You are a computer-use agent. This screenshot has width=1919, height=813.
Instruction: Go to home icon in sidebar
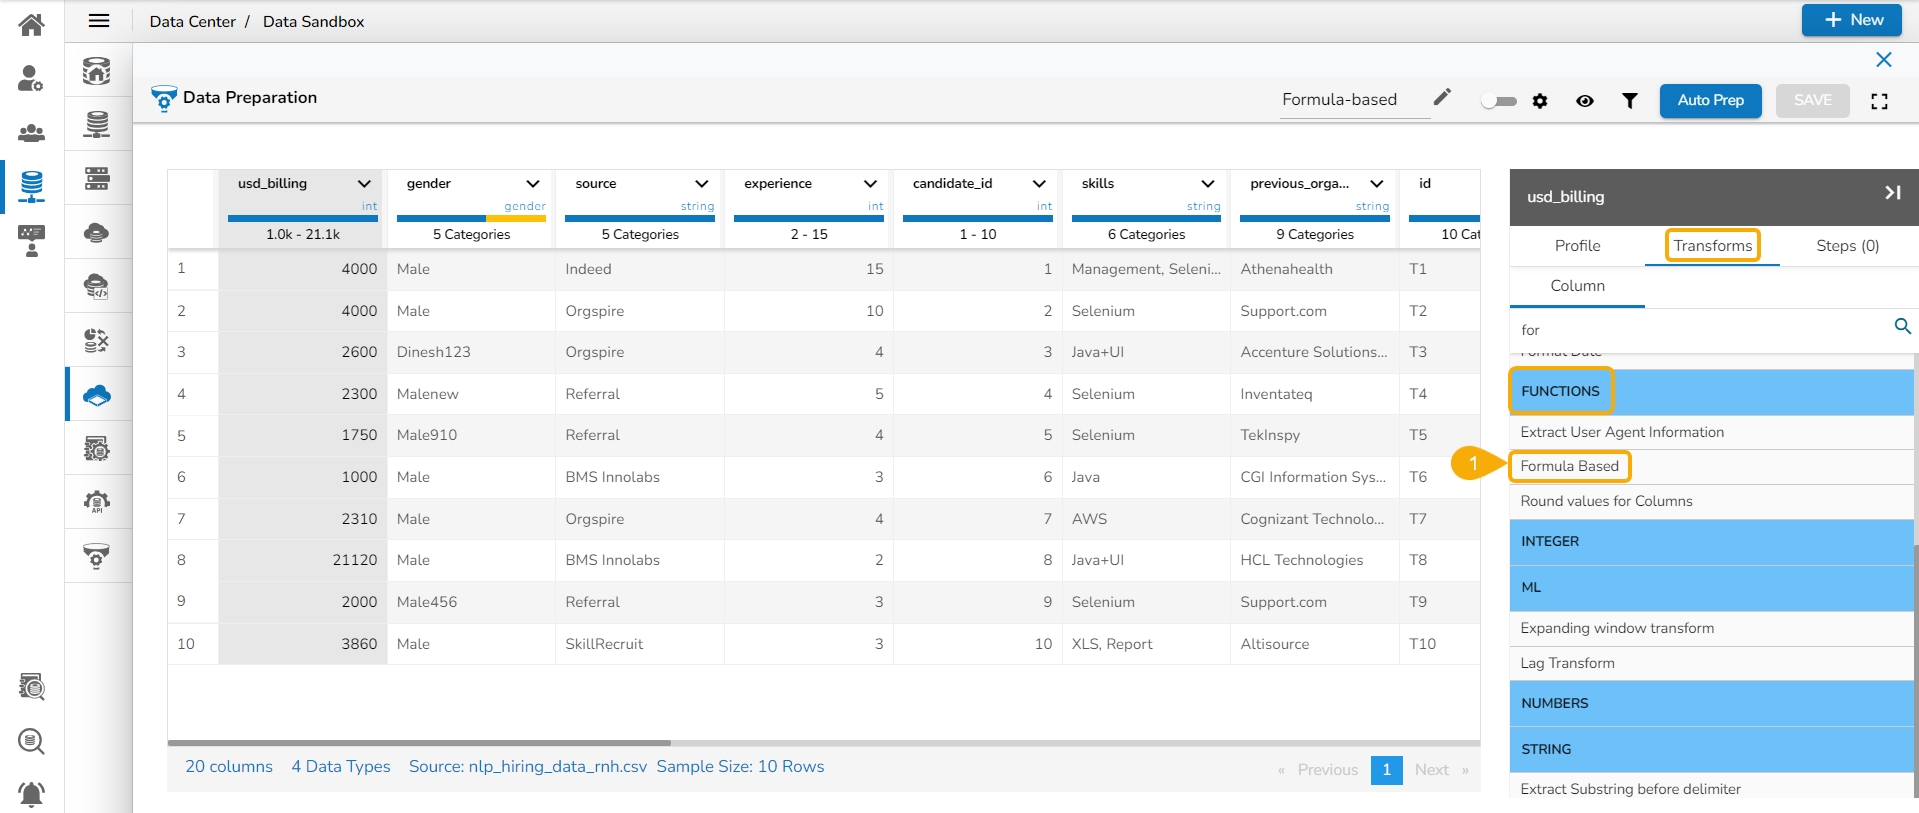click(x=31, y=24)
